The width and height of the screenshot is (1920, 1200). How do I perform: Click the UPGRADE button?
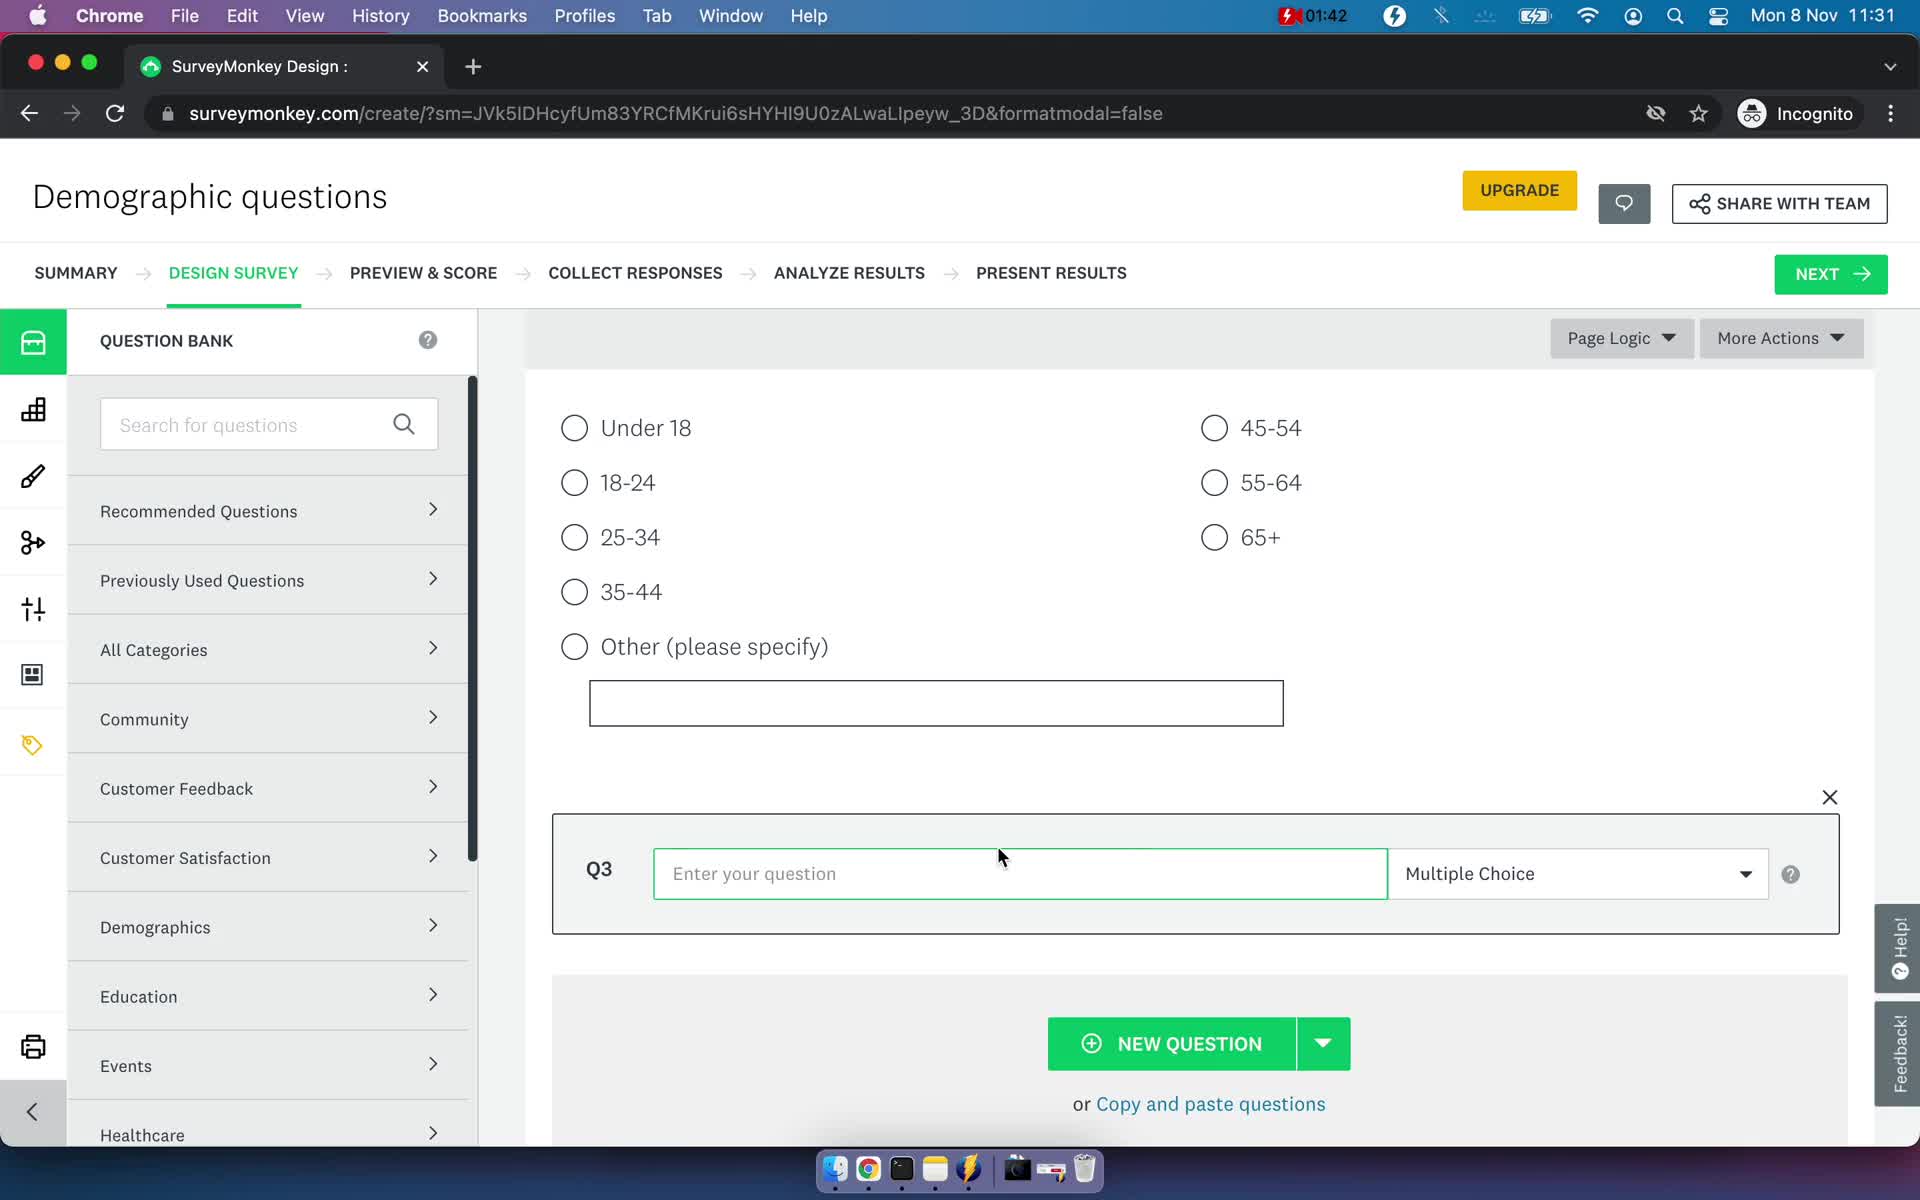pyautogui.click(x=1518, y=189)
